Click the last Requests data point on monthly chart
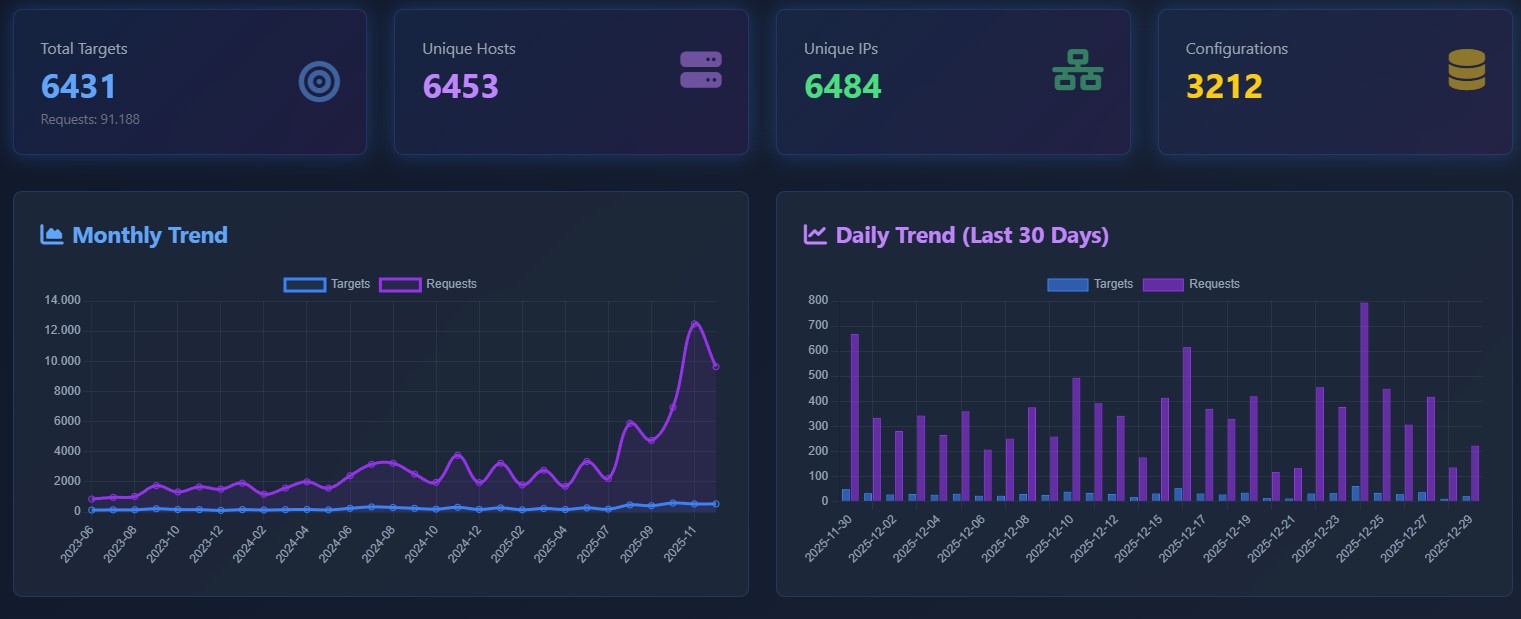This screenshot has height=619, width=1521. click(x=715, y=367)
